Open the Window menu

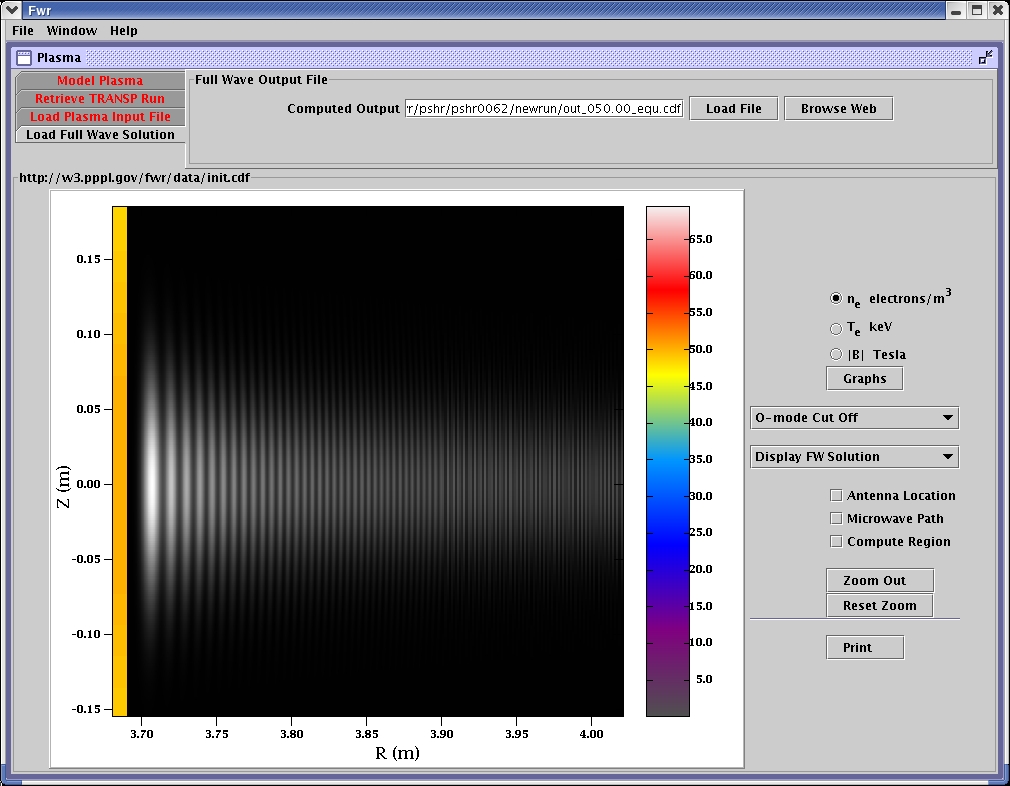pos(71,31)
